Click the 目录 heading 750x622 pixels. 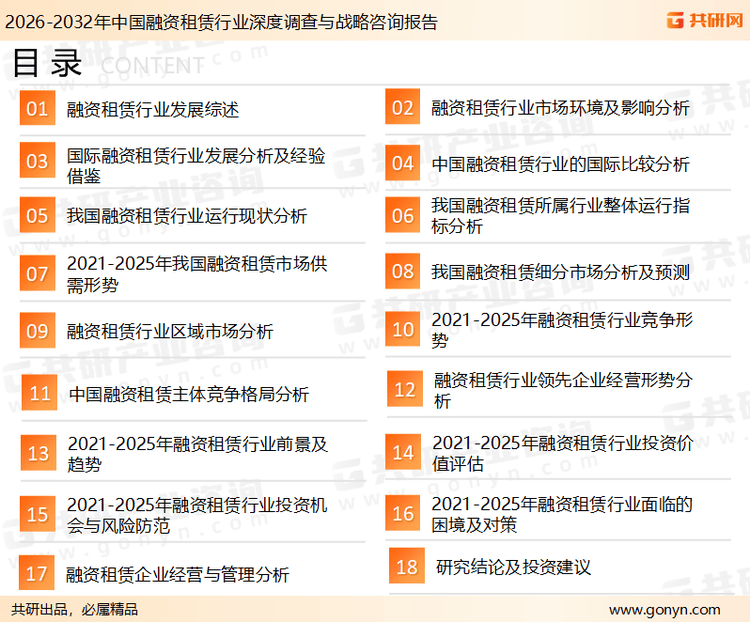coord(47,64)
